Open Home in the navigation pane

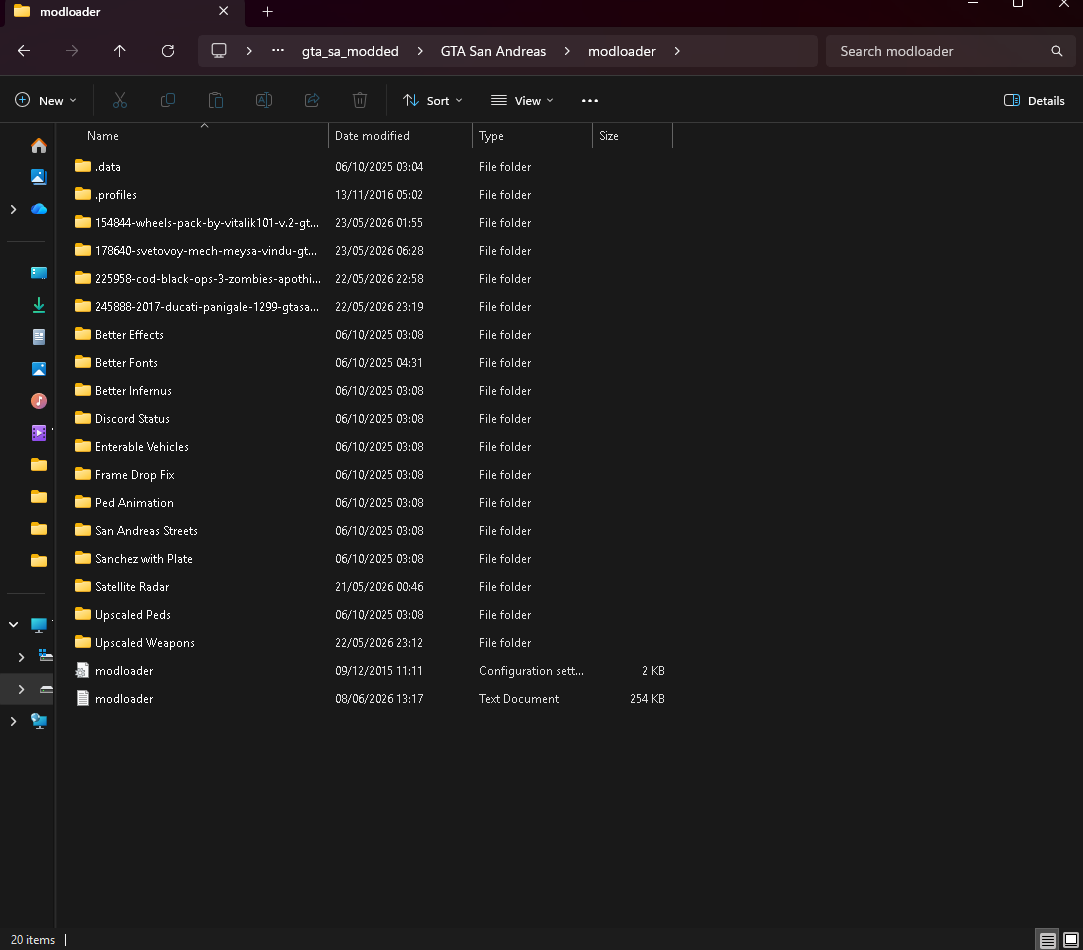tap(39, 146)
